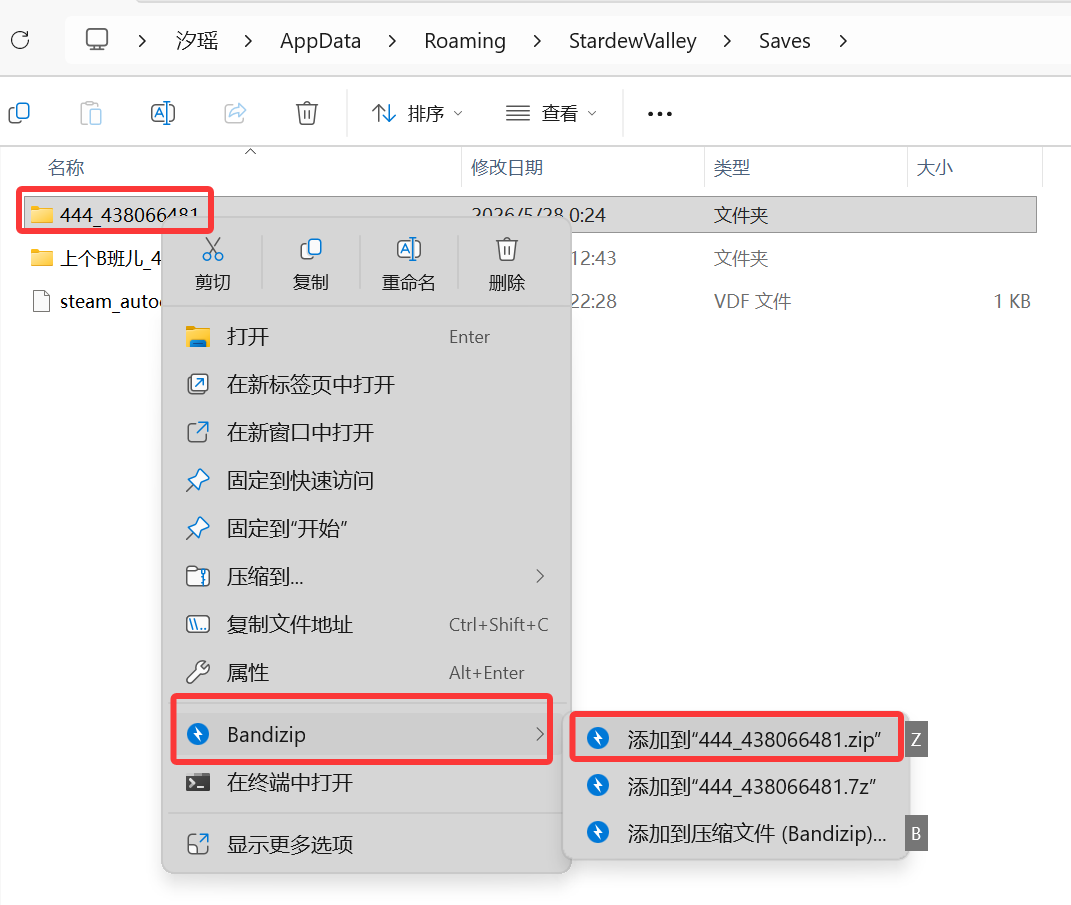Image resolution: width=1071 pixels, height=905 pixels.
Task: Choose 显示更多选项
Action: (366, 845)
